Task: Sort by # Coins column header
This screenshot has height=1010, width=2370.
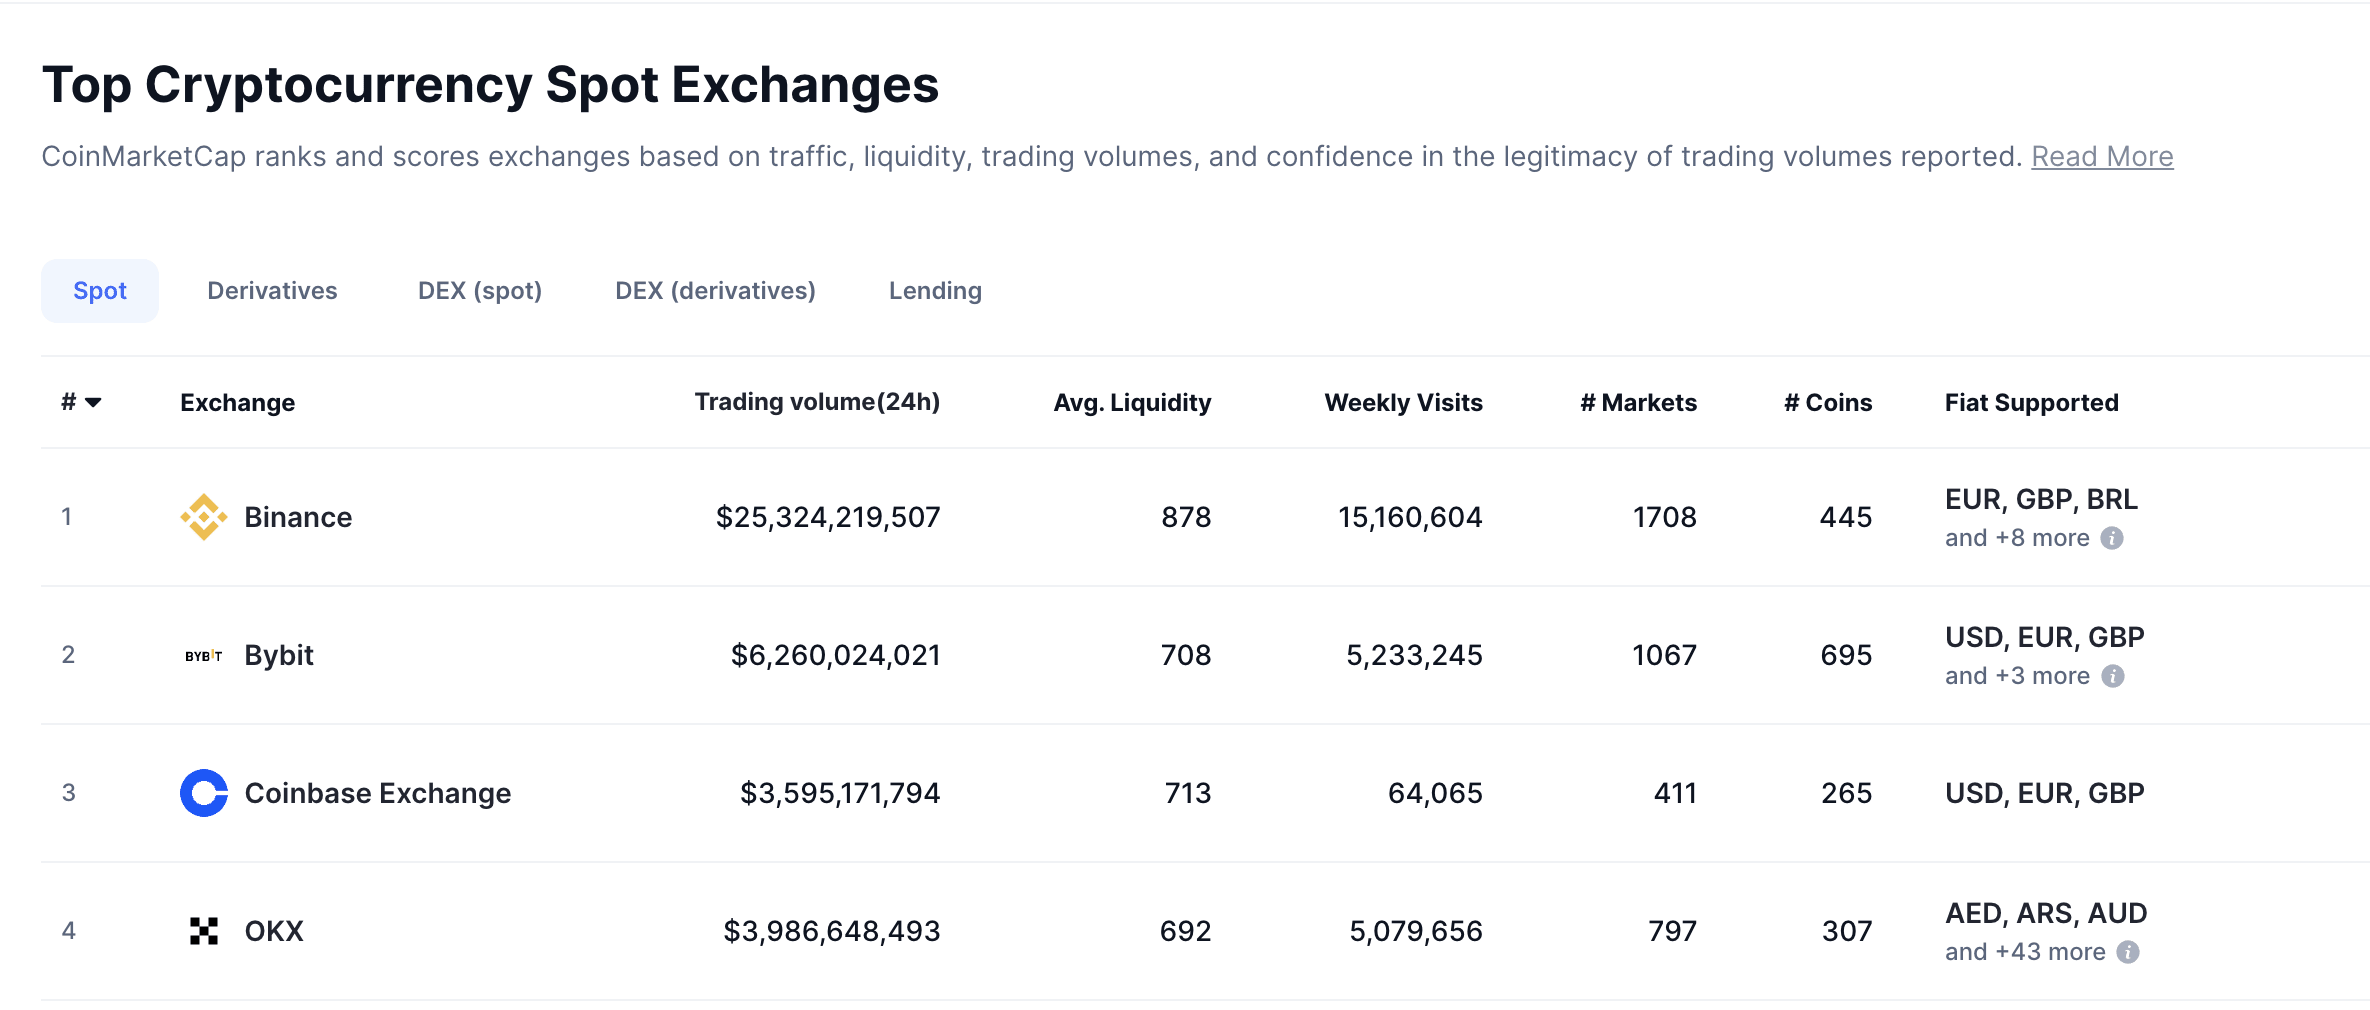Action: tap(1828, 402)
